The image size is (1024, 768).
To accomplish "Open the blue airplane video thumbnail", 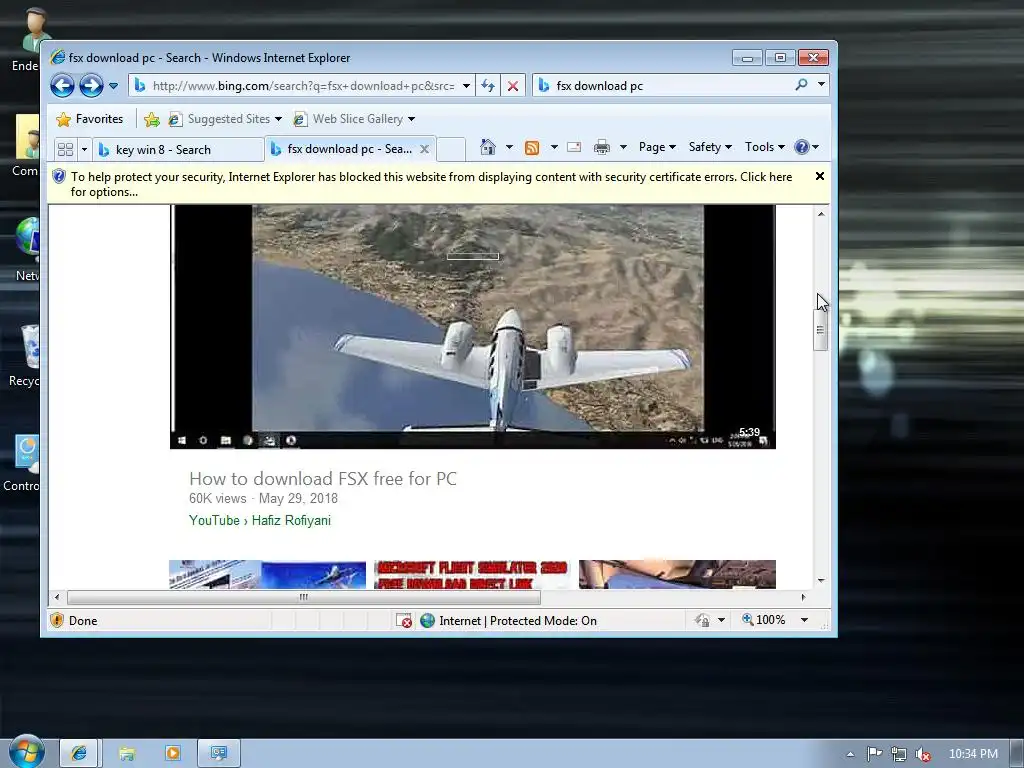I will coord(267,574).
